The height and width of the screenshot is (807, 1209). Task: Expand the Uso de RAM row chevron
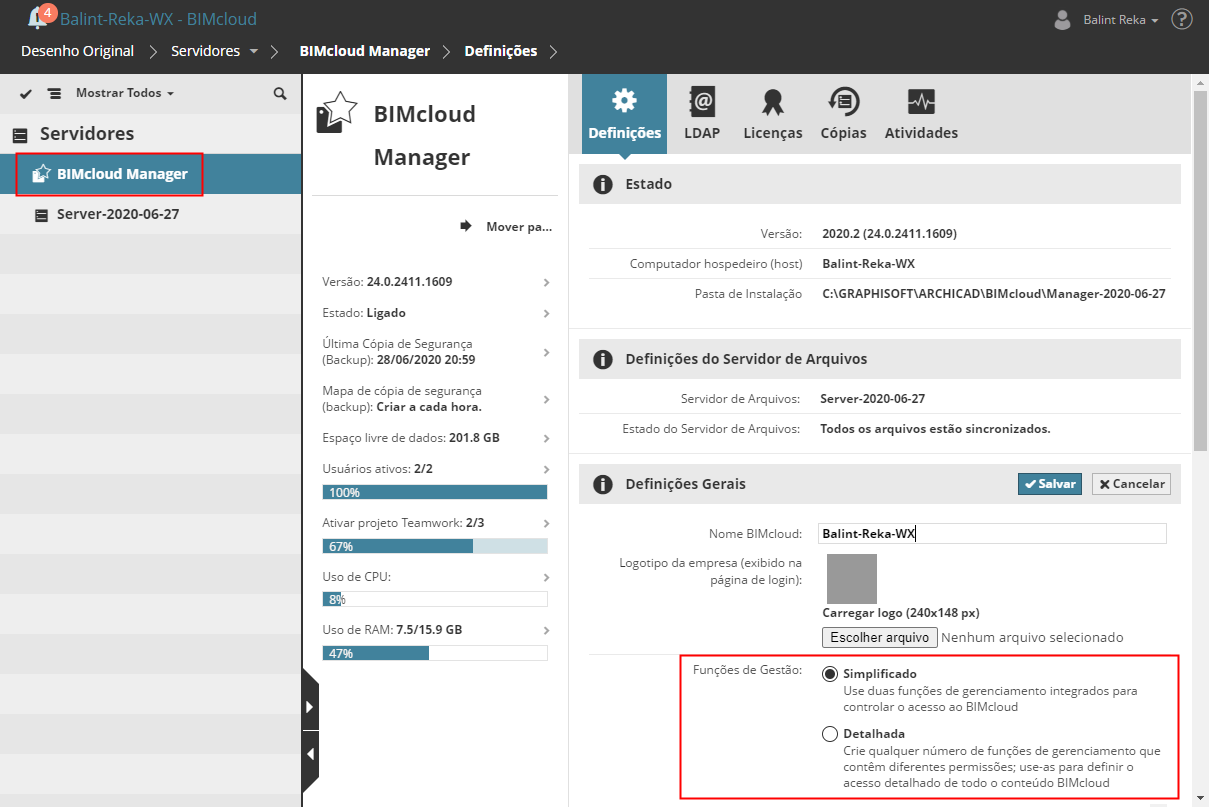pyautogui.click(x=546, y=631)
